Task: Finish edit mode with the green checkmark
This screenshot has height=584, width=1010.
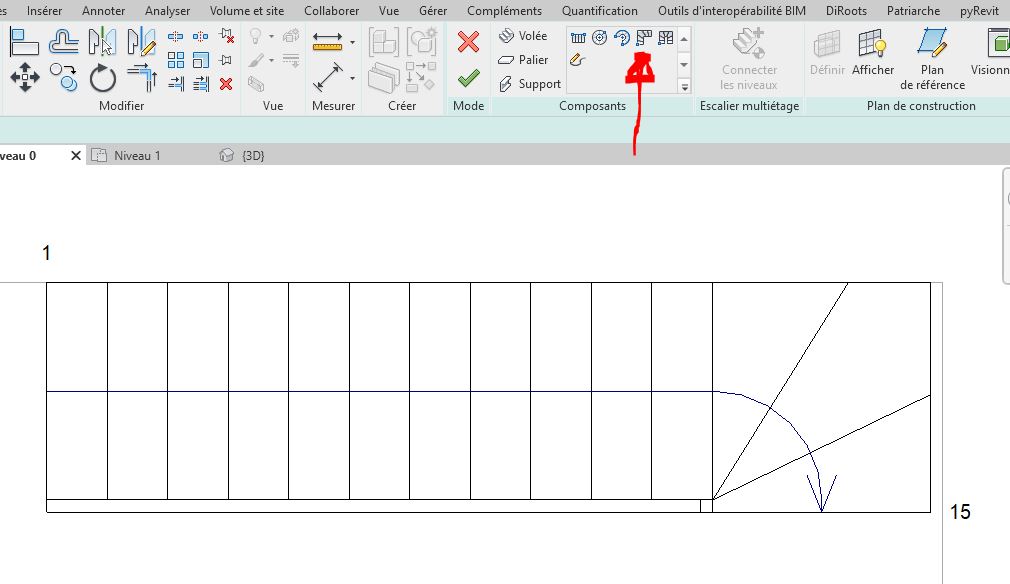Action: pos(468,78)
